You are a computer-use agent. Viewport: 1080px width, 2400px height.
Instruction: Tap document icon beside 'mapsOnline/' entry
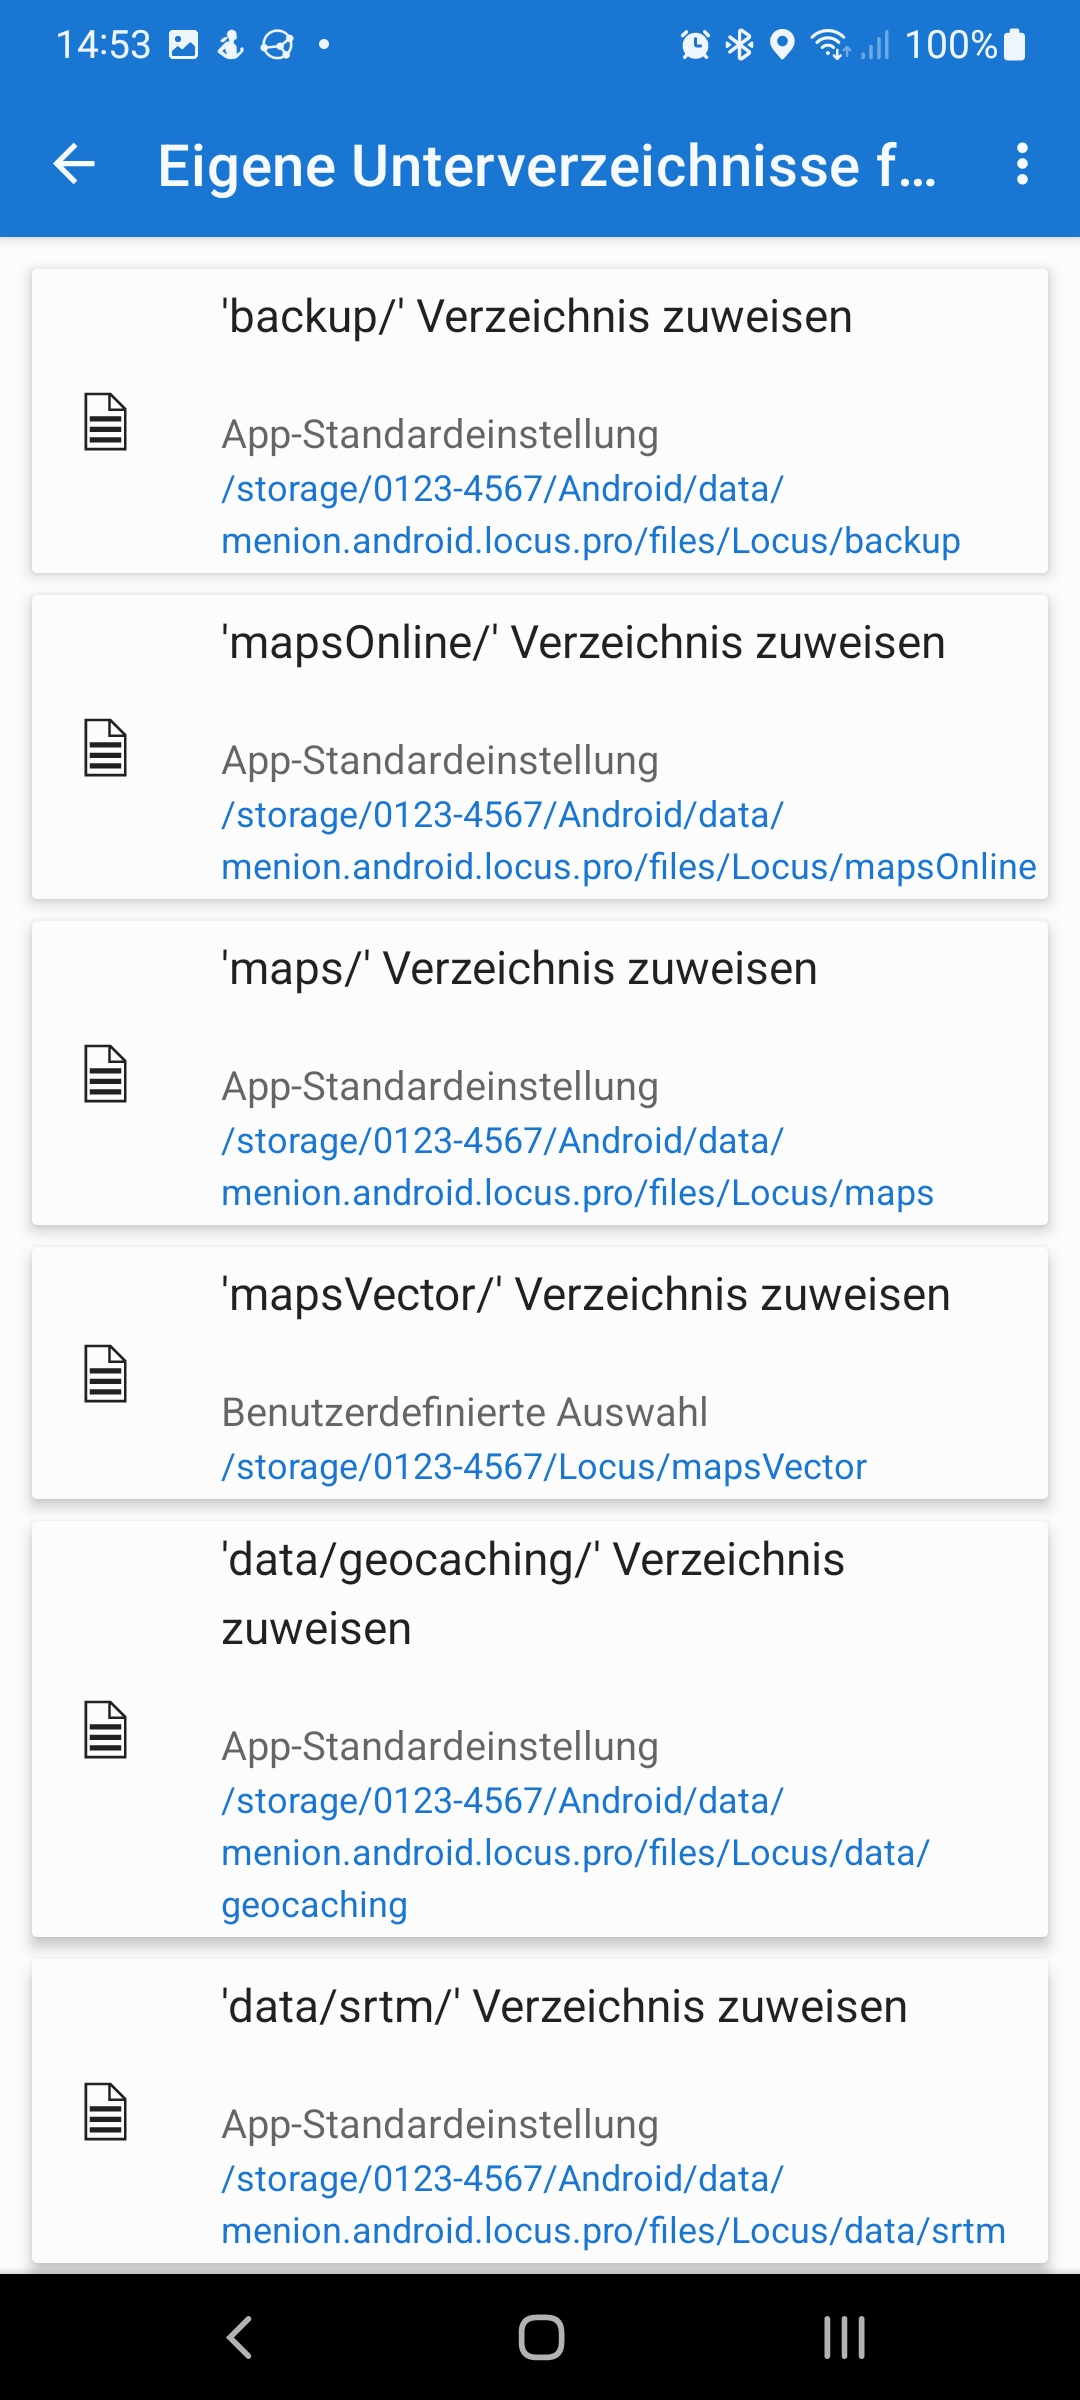(105, 748)
